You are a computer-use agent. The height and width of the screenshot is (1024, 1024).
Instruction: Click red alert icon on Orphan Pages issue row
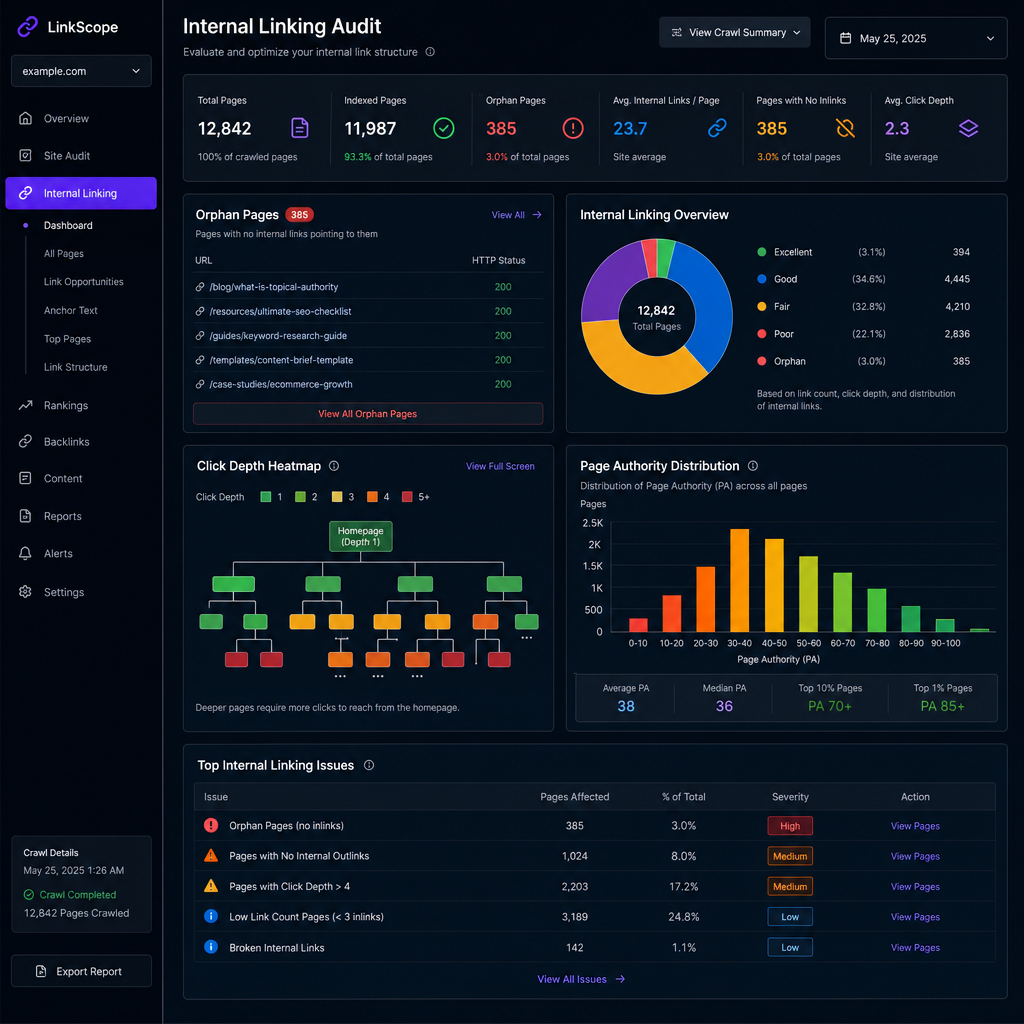[211, 825]
